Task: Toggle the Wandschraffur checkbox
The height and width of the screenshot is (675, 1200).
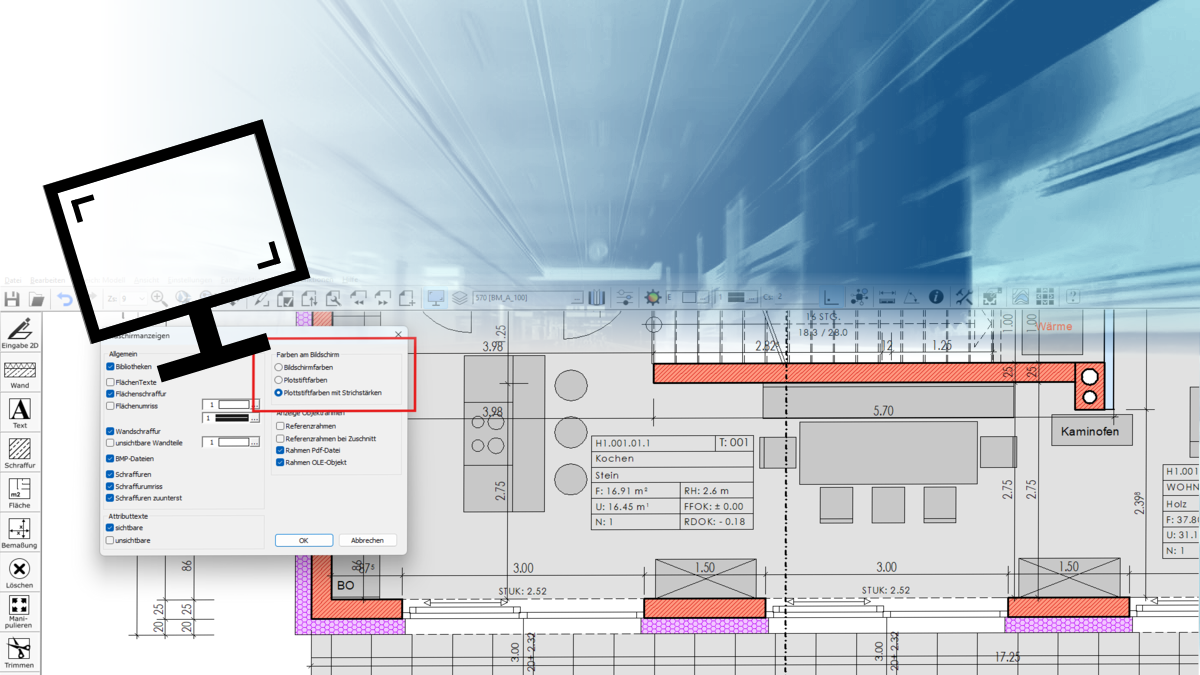Action: click(x=110, y=431)
